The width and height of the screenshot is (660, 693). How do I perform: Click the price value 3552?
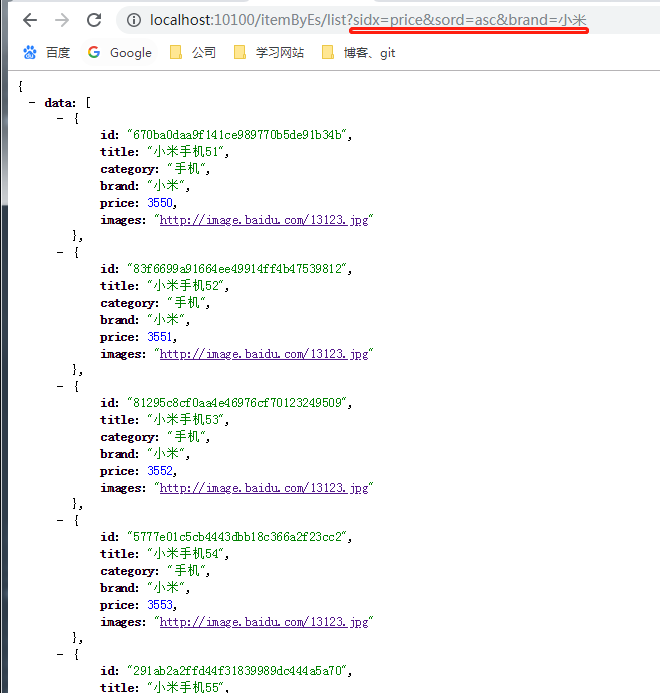tap(160, 471)
